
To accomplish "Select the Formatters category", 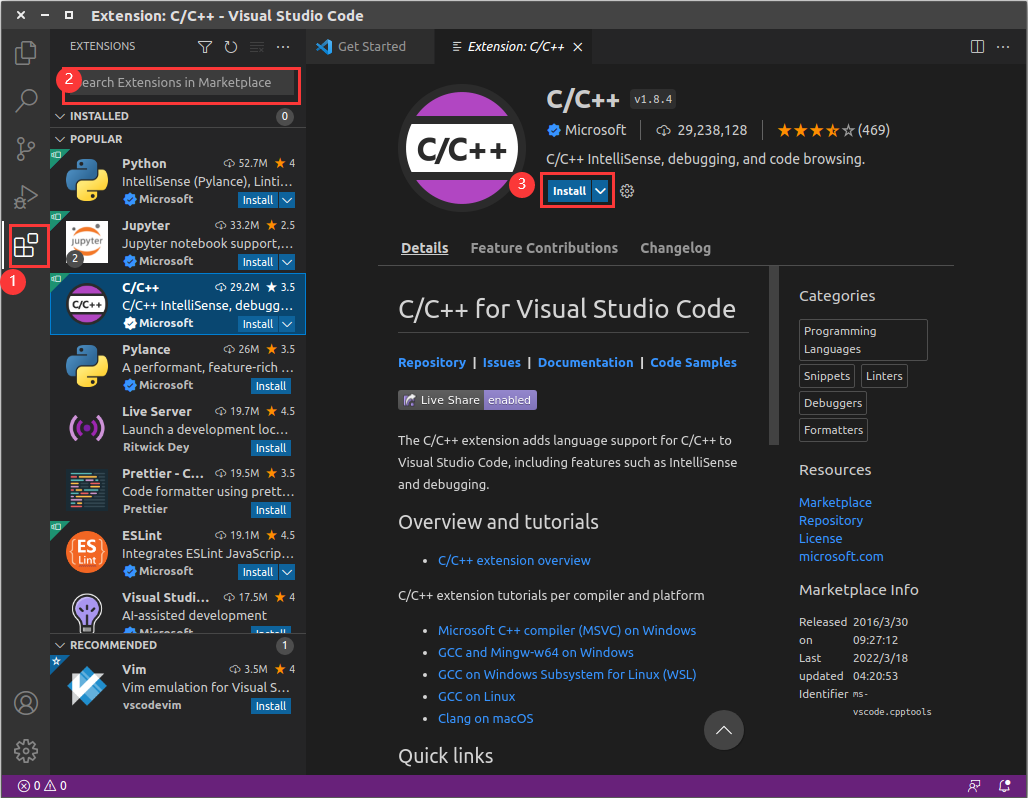I will click(x=833, y=430).
